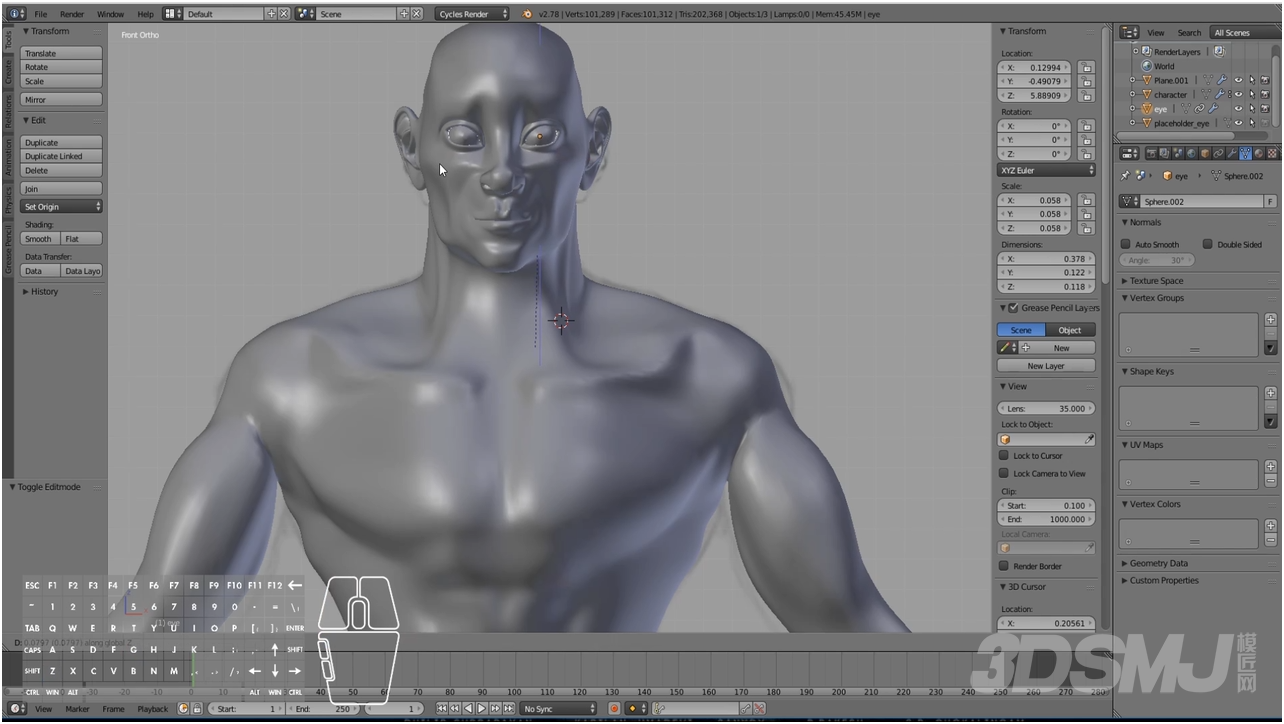Click the New Layer grease pencil button
The image size is (1284, 724).
point(1046,366)
